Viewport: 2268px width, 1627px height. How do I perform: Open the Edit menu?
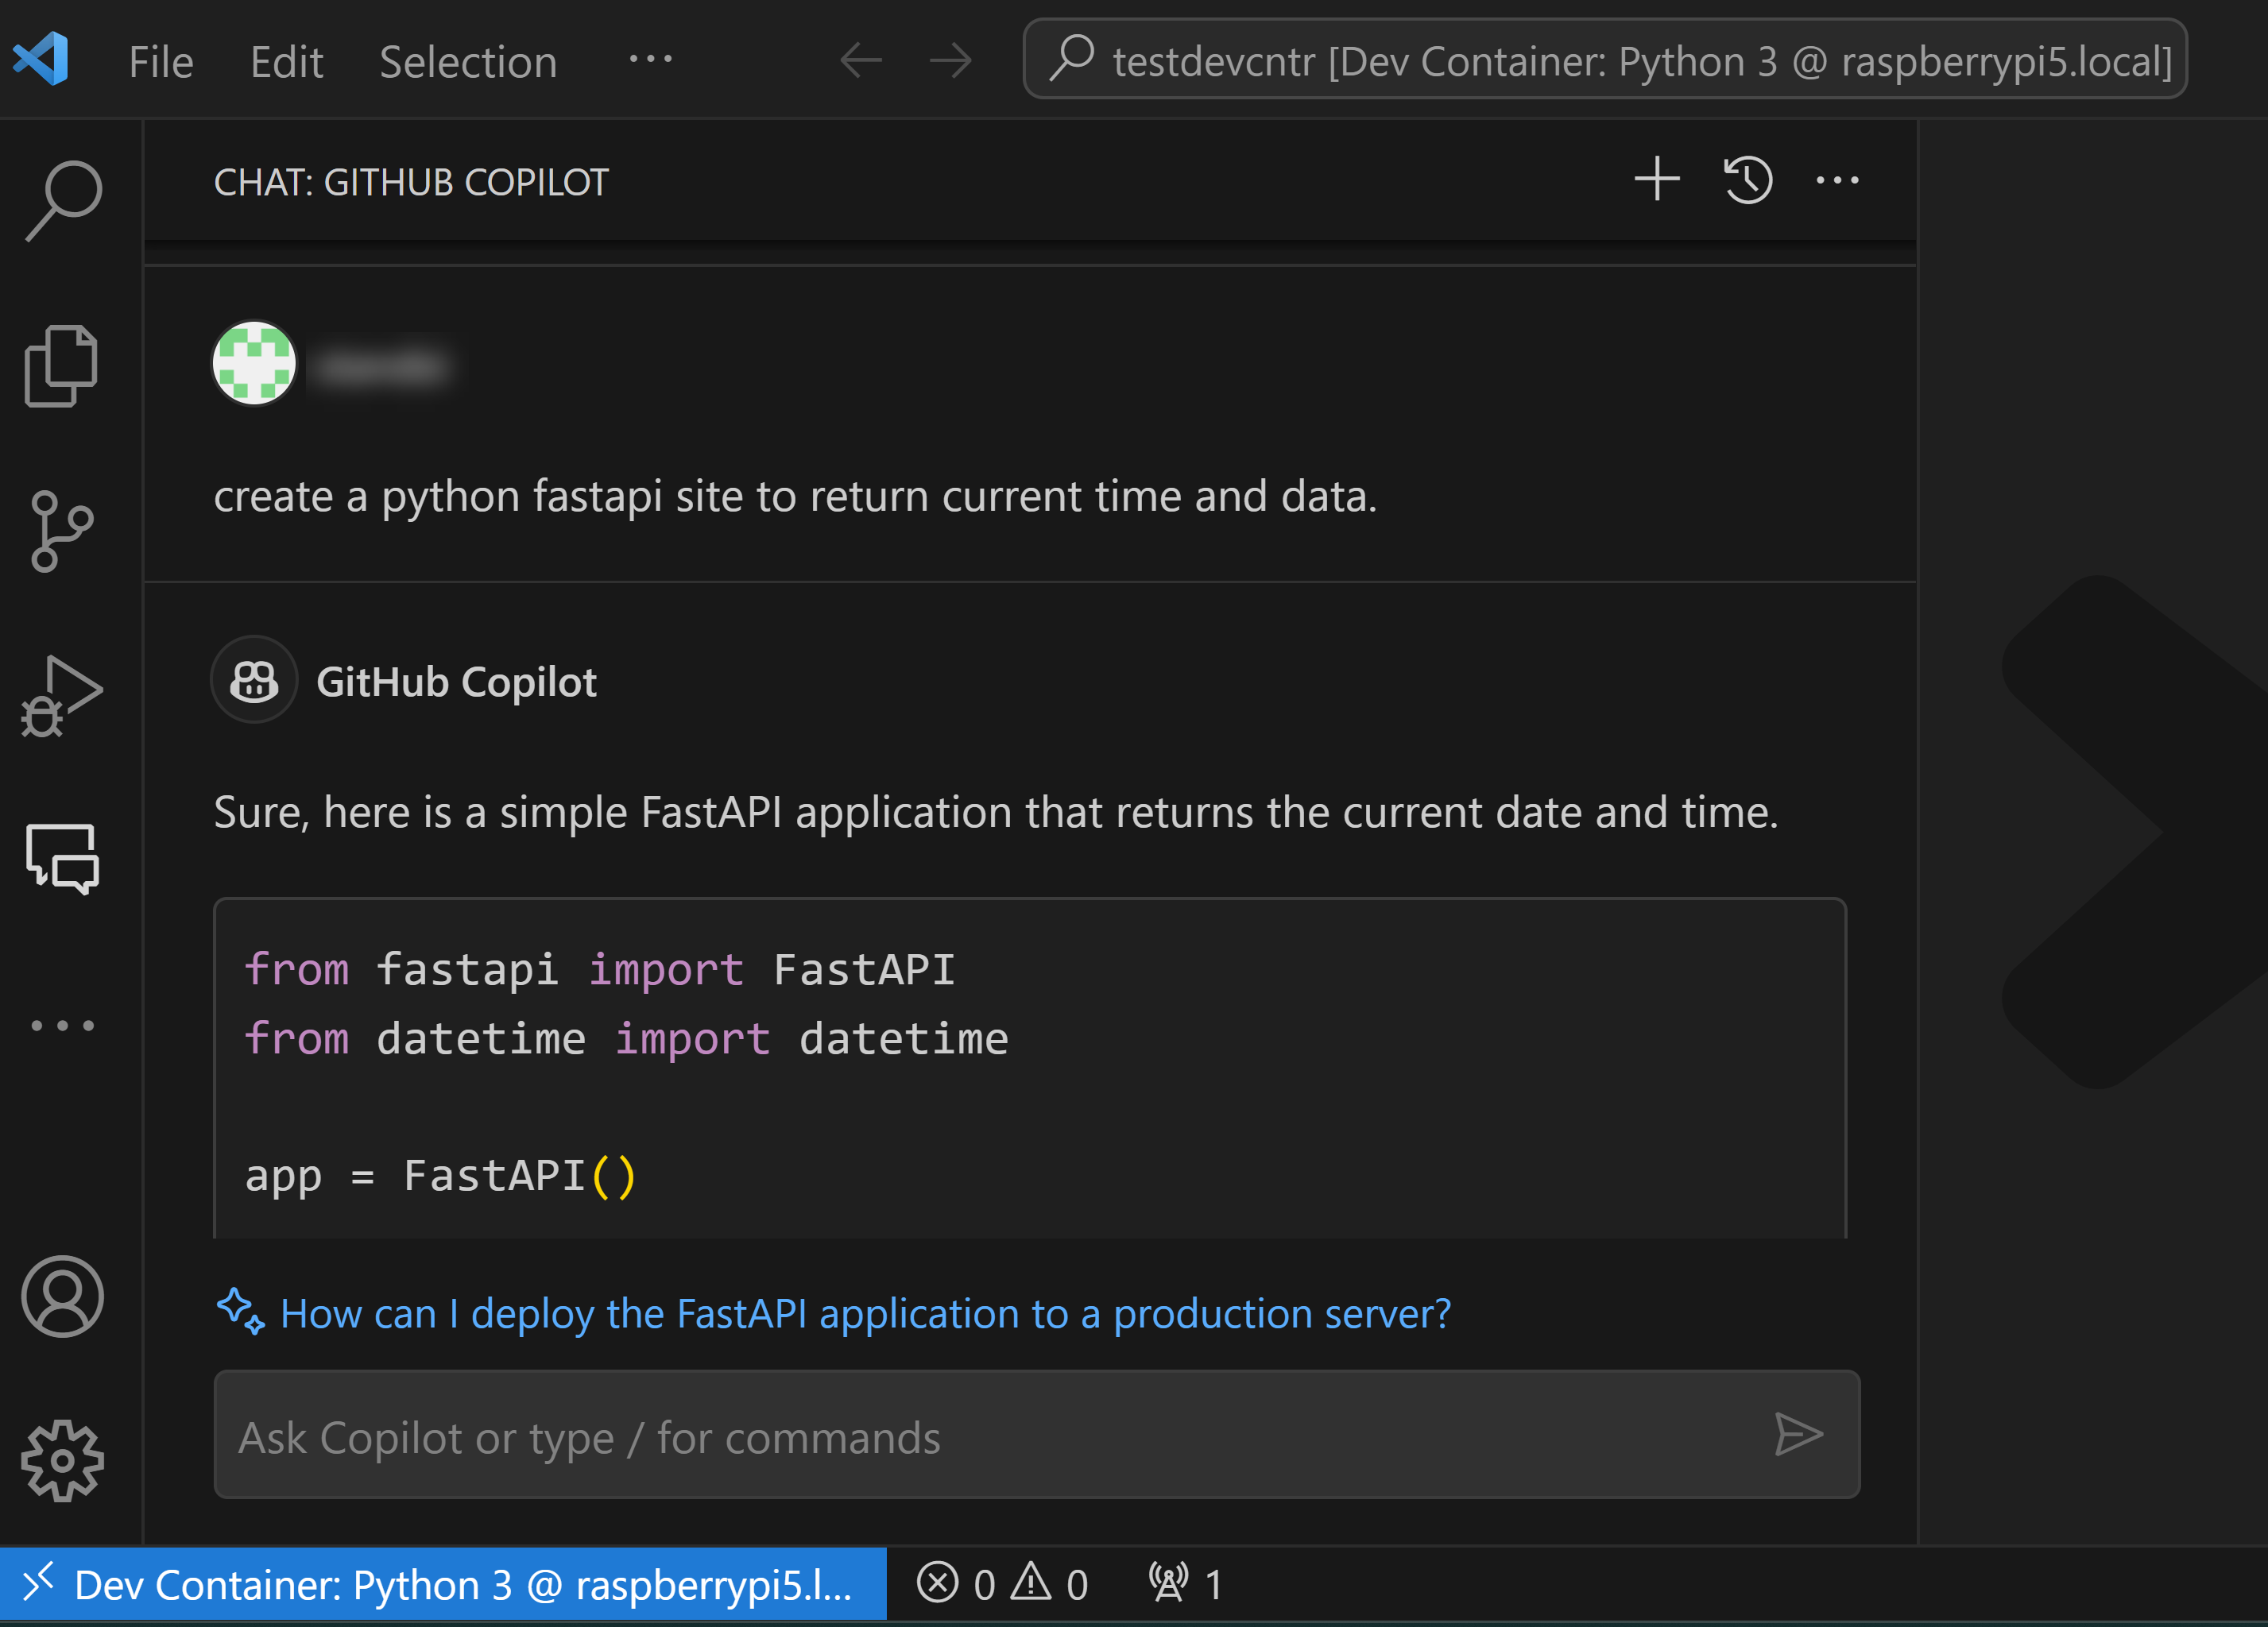click(x=286, y=62)
